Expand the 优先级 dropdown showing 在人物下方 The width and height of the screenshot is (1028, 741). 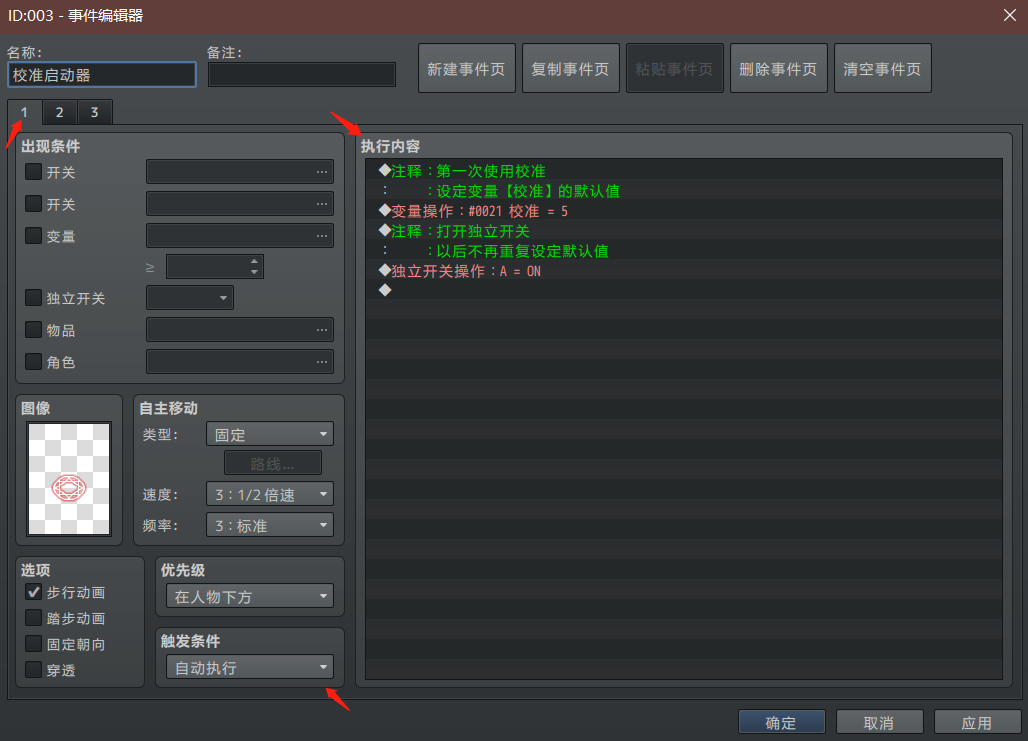pyautogui.click(x=250, y=596)
